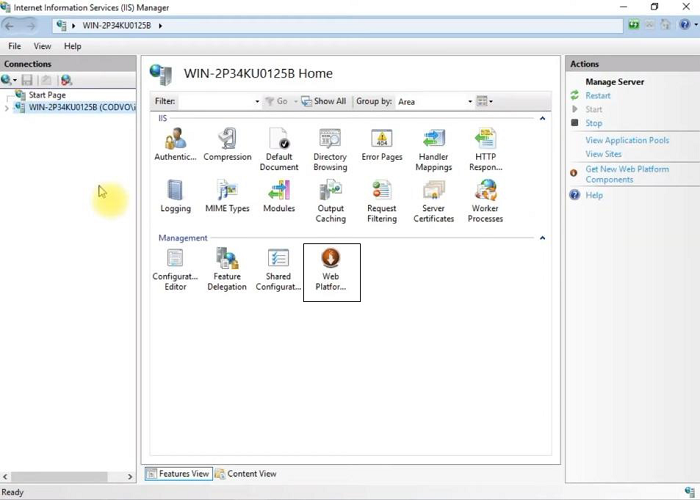
Task: Open the Help menu
Action: [72, 46]
